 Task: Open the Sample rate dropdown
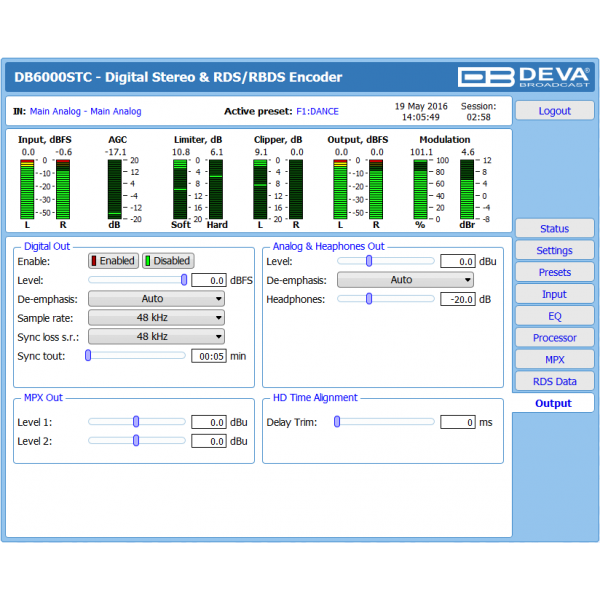[156, 318]
